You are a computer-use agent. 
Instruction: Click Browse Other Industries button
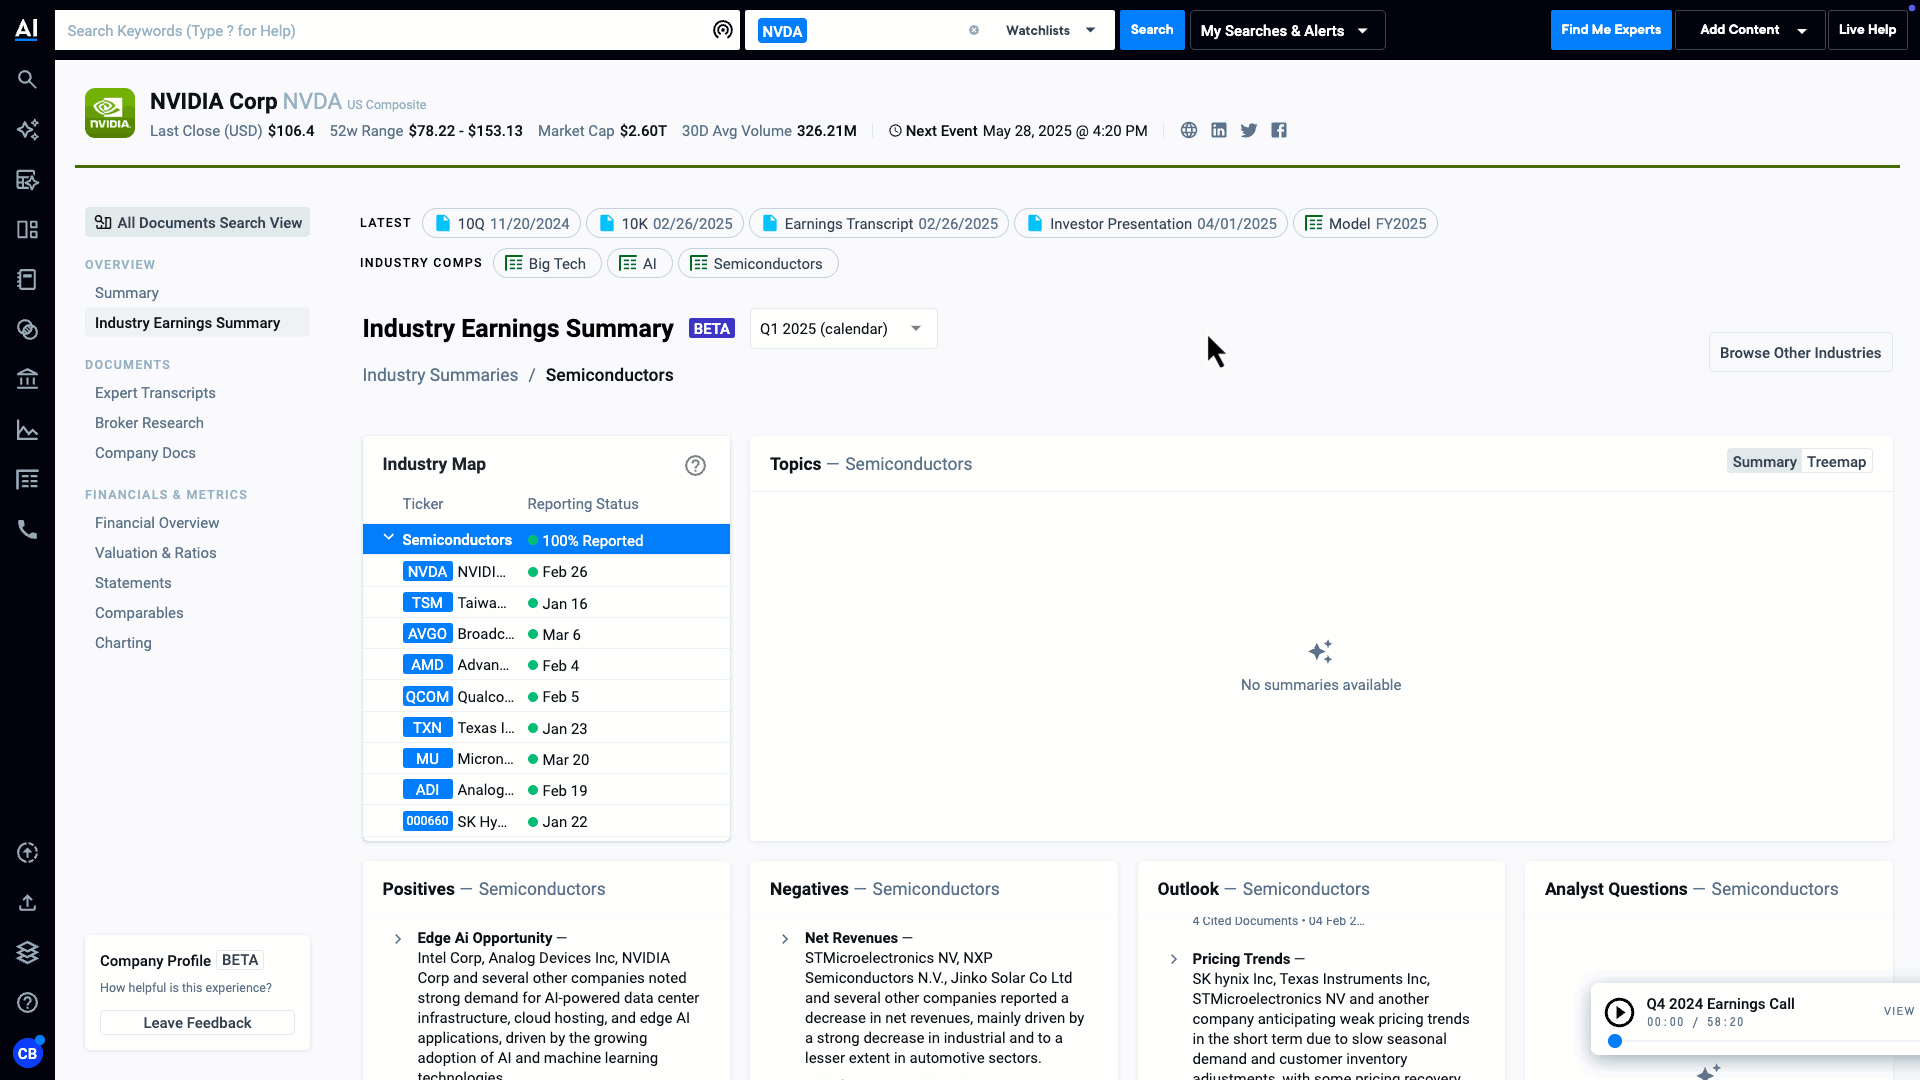click(1800, 353)
